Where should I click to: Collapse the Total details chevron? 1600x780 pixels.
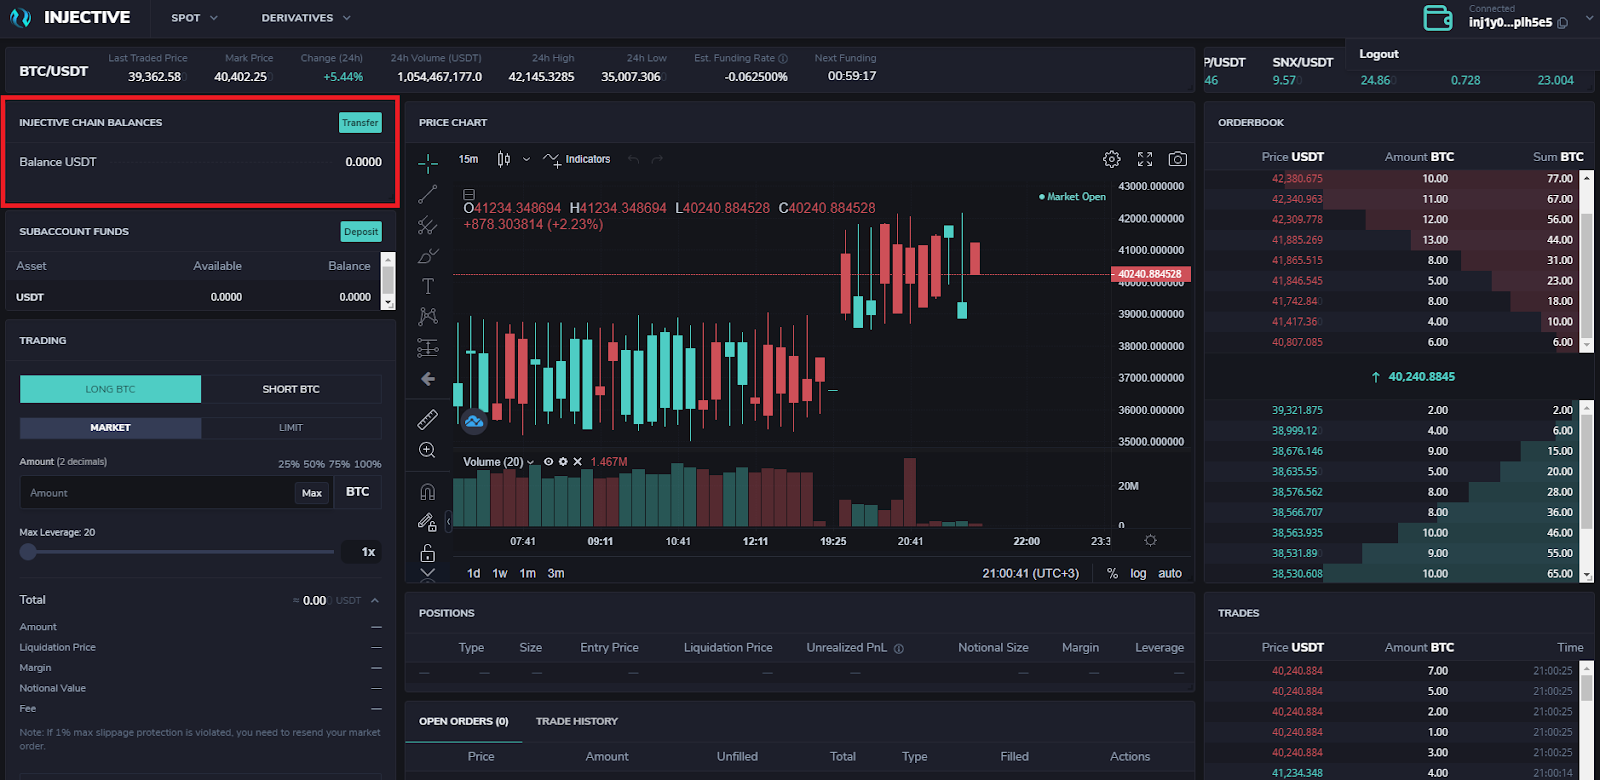coord(375,600)
